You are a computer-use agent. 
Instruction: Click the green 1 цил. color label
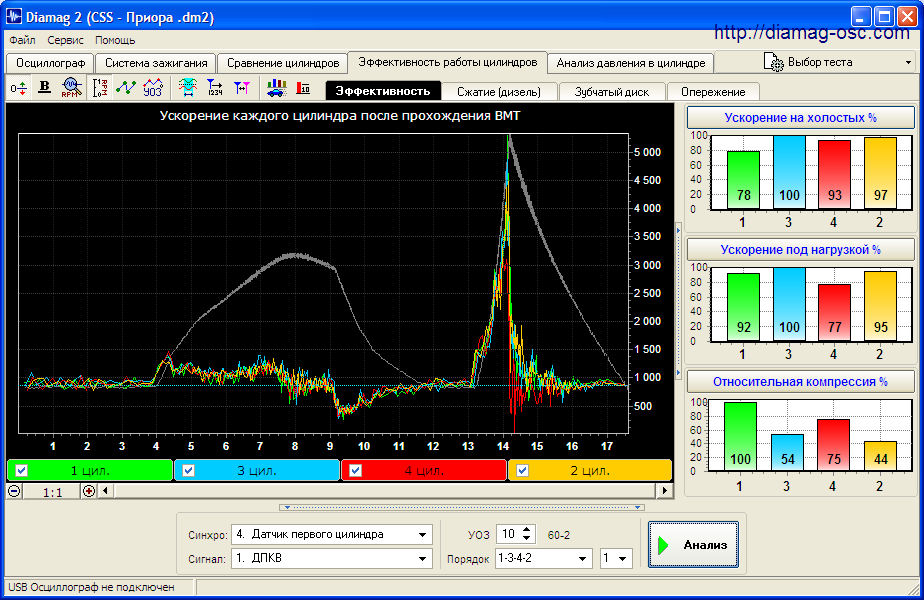[90, 470]
